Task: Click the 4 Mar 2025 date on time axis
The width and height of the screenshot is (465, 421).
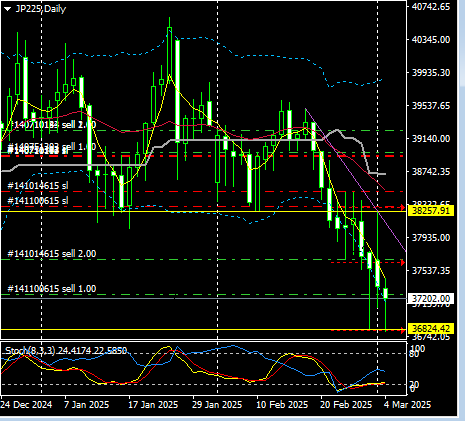Action: pyautogui.click(x=407, y=405)
